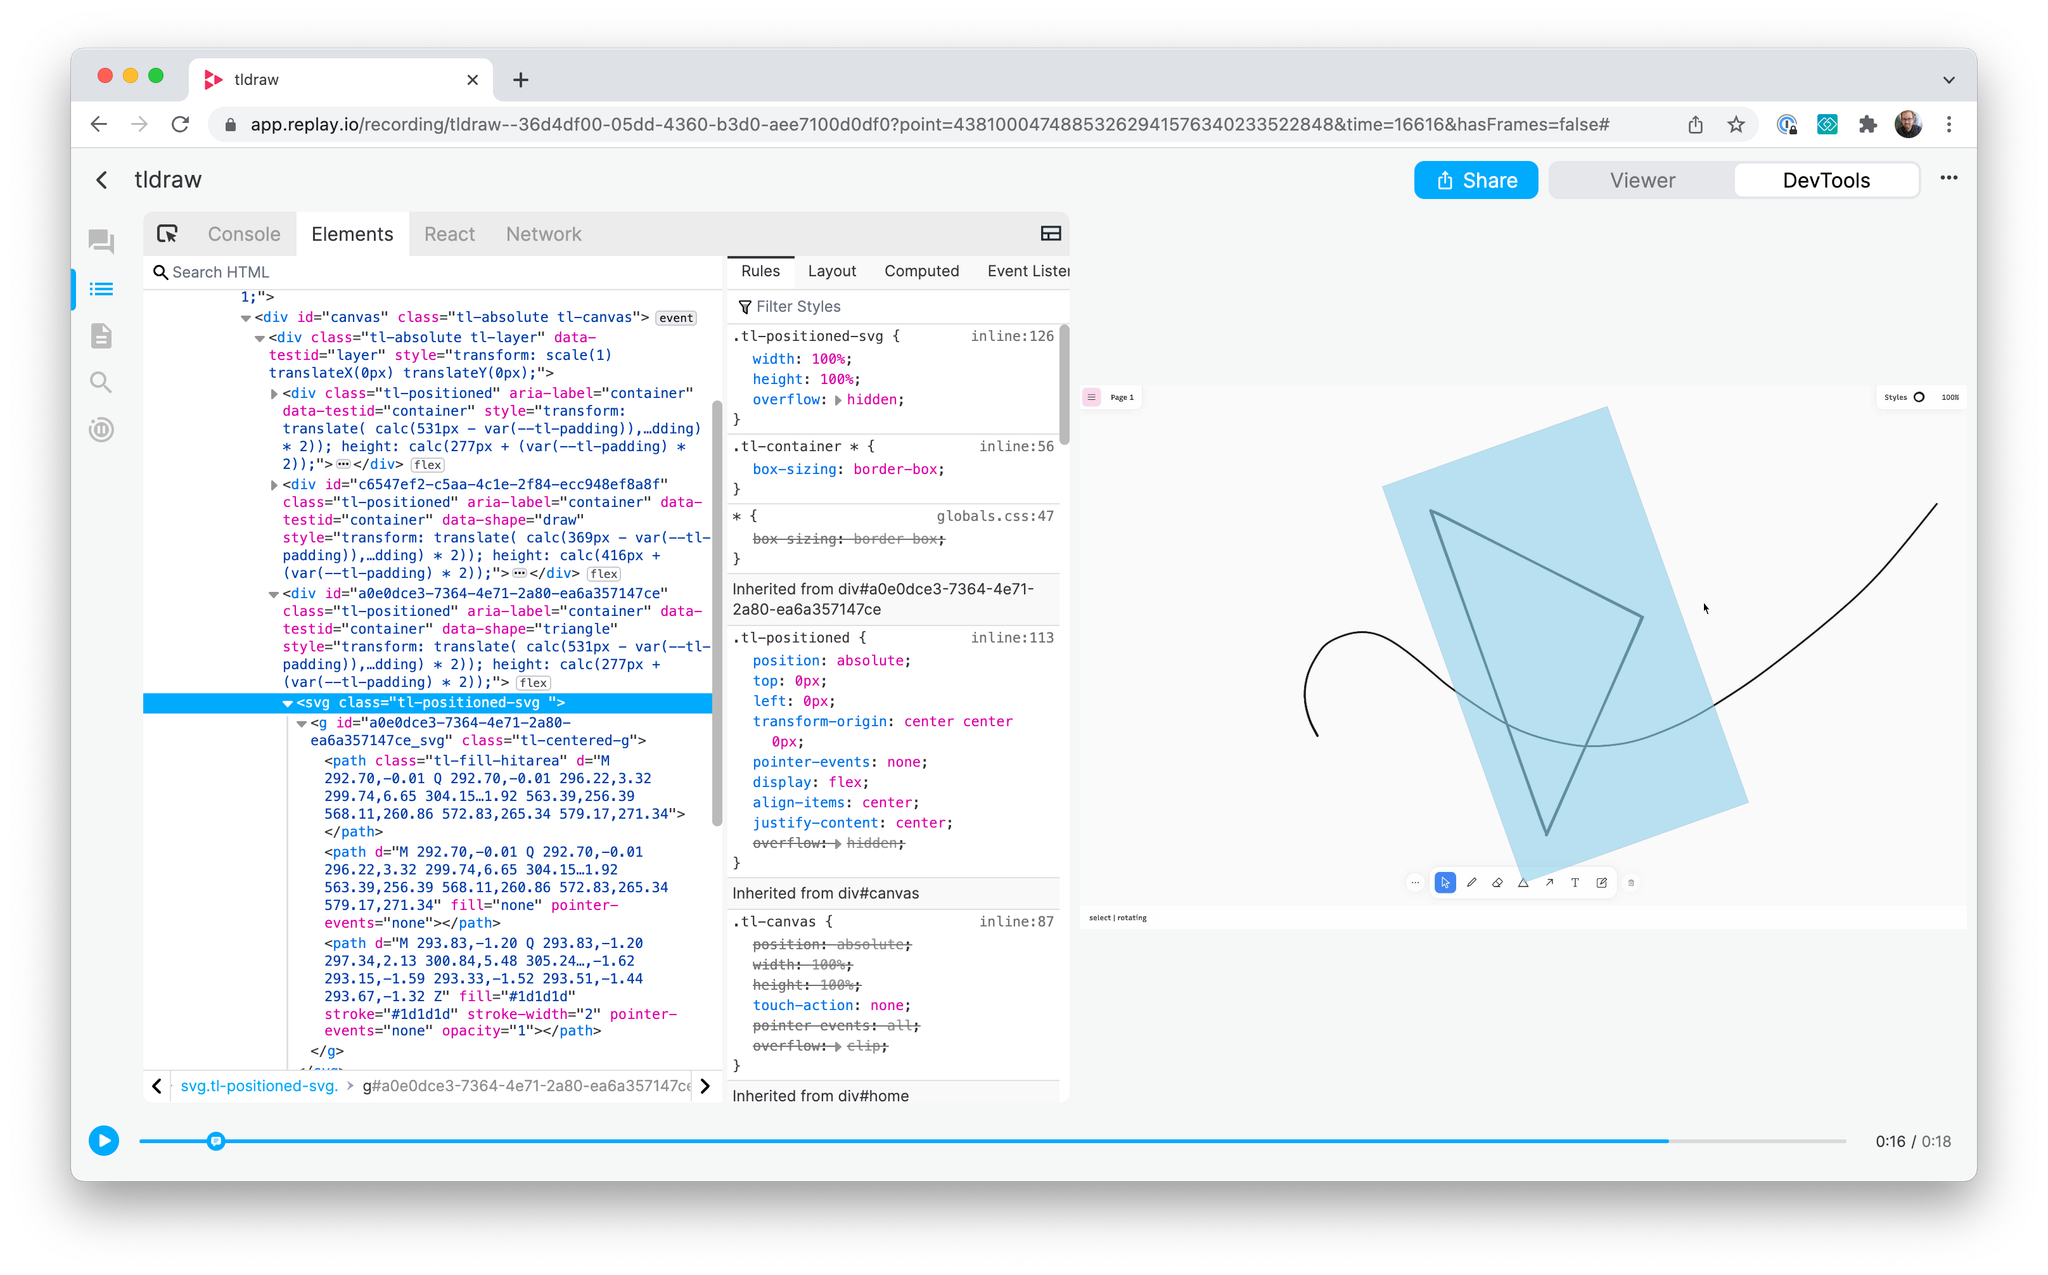Click the text tool icon in toolbar

[1574, 883]
